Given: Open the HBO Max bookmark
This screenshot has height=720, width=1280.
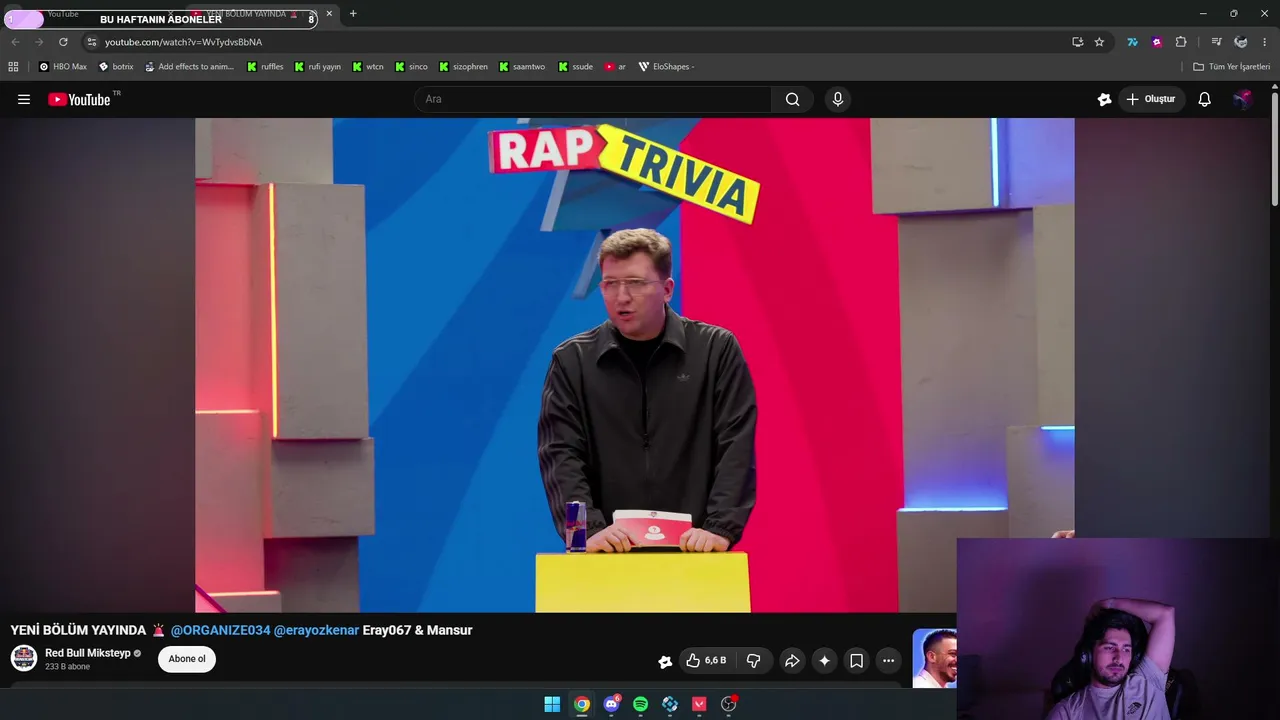Looking at the screenshot, I should (x=63, y=67).
